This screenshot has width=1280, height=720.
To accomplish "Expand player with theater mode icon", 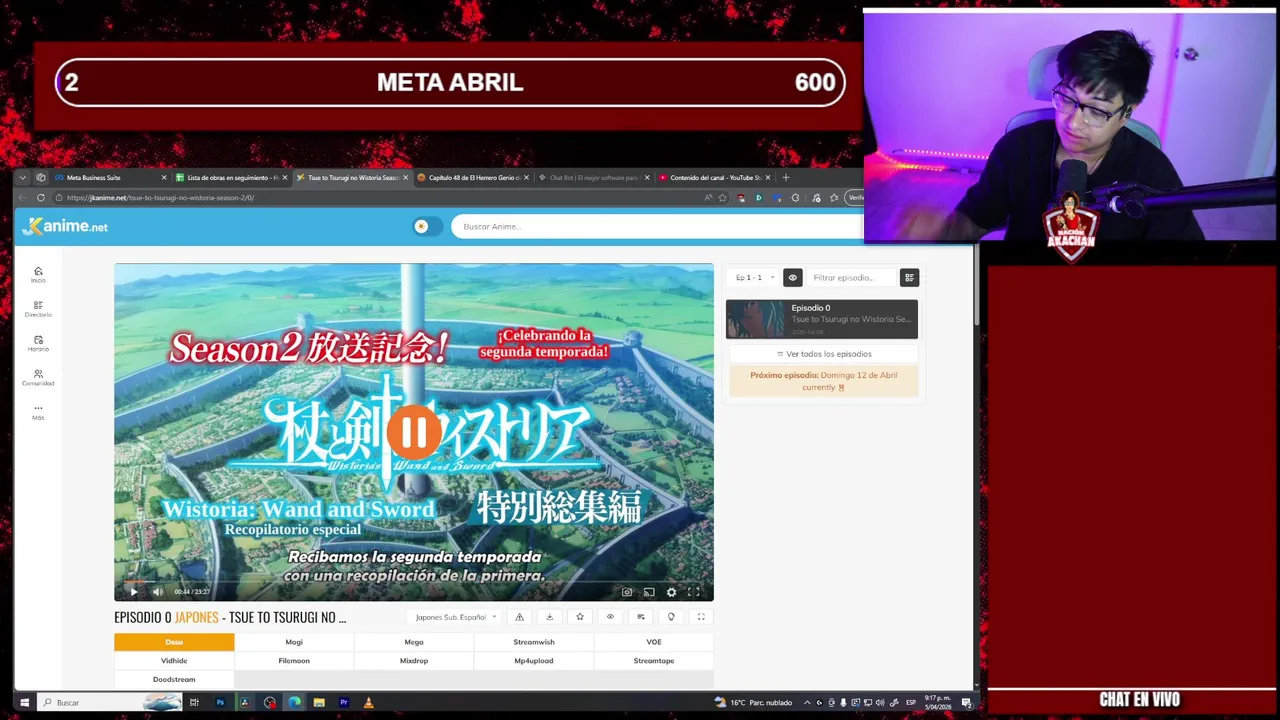I will pyautogui.click(x=701, y=617).
